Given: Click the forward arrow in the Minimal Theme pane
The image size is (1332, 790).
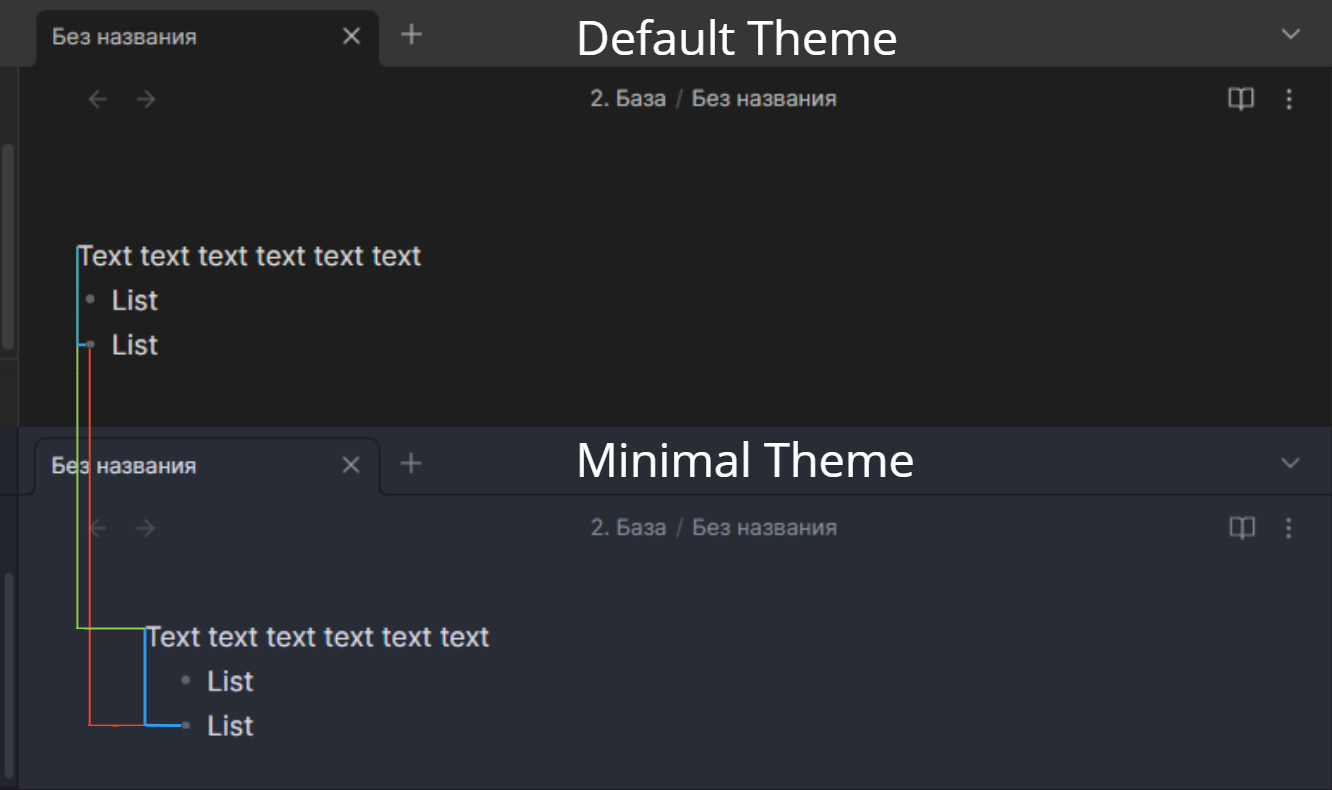Looking at the screenshot, I should point(145,527).
